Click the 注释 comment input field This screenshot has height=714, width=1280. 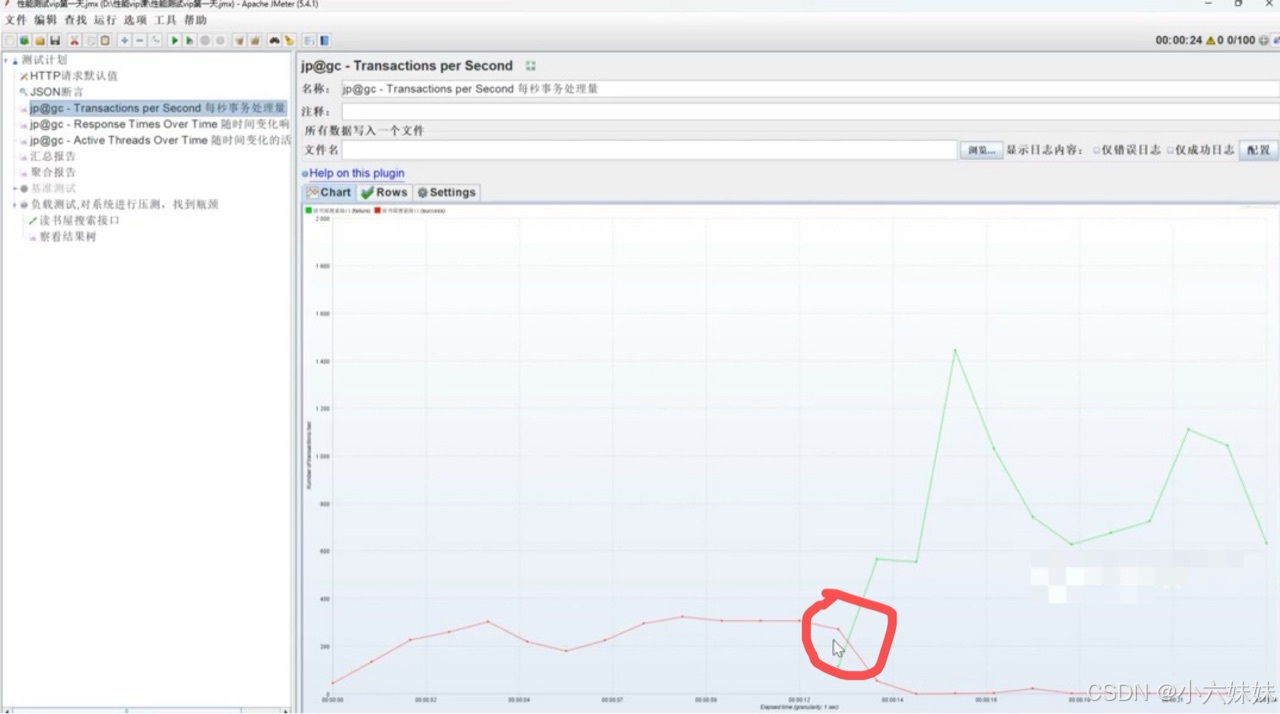809,111
